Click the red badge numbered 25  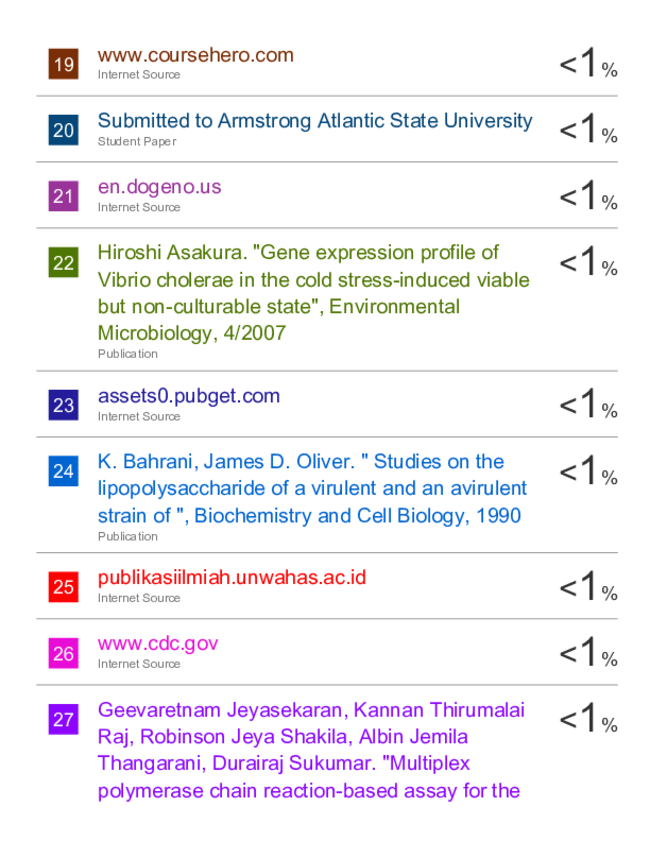pos(63,587)
